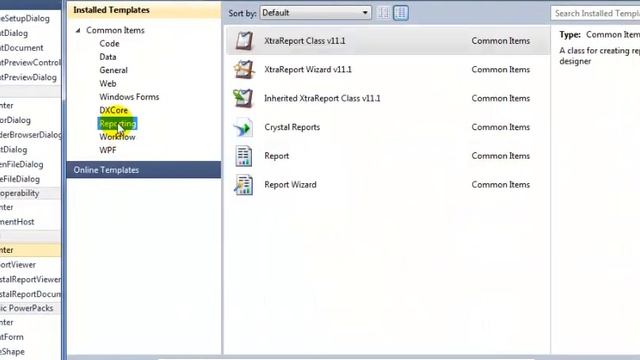Select the derBrowserDialog item in toolbox
The height and width of the screenshot is (360, 640).
click(x=30, y=135)
